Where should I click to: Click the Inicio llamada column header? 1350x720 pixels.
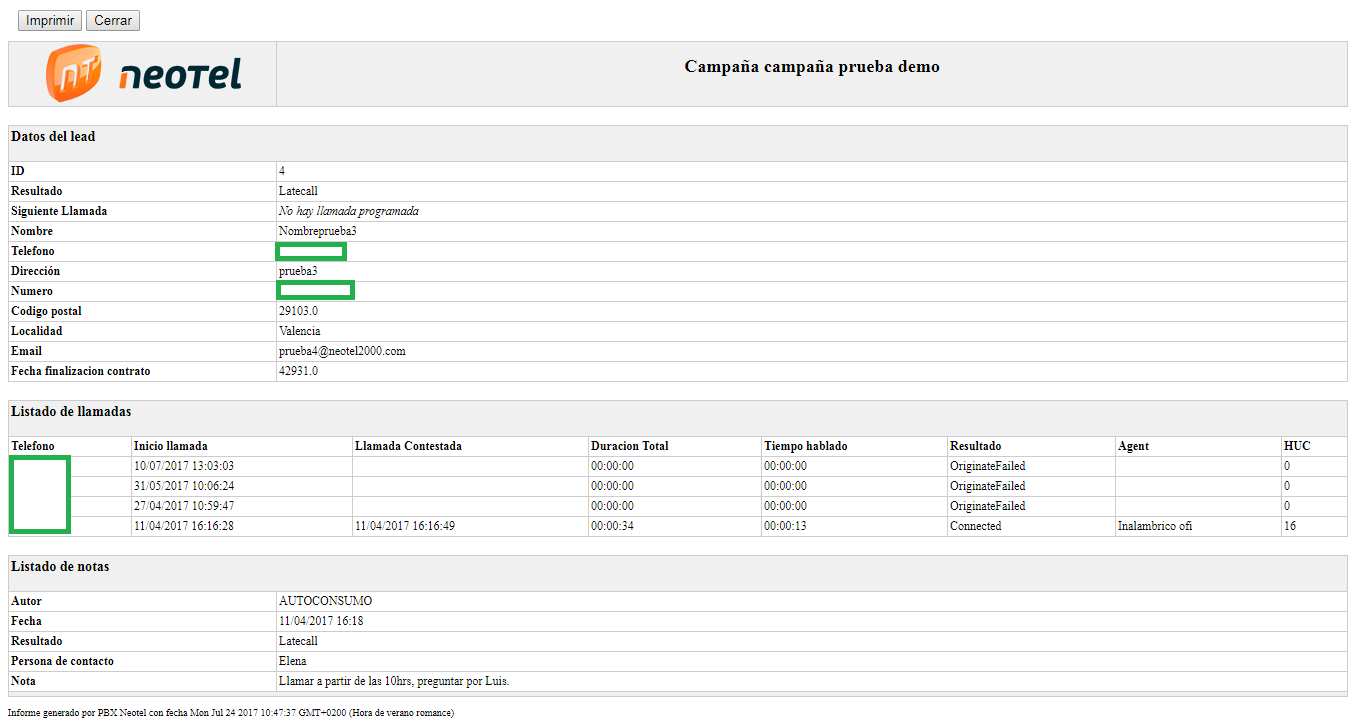coord(171,446)
